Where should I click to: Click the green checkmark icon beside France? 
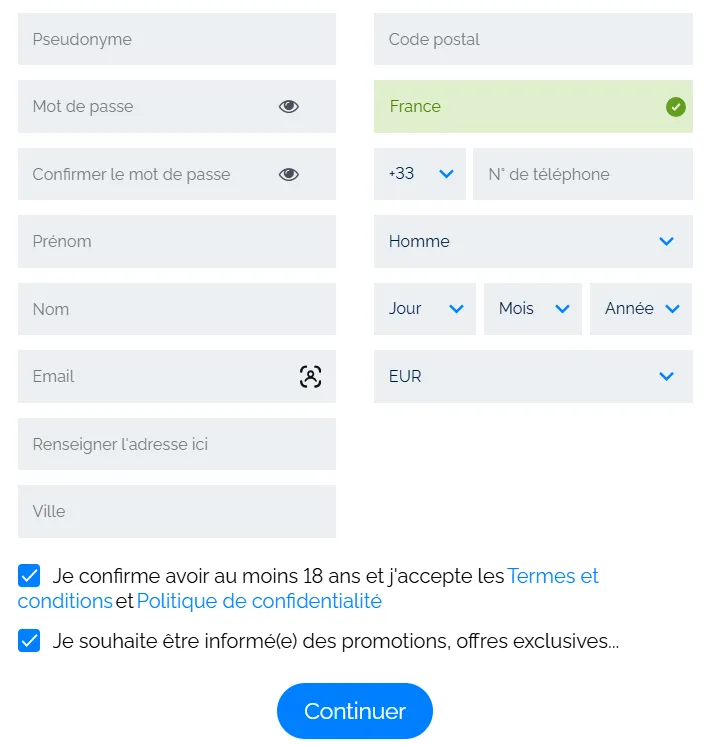click(x=675, y=107)
